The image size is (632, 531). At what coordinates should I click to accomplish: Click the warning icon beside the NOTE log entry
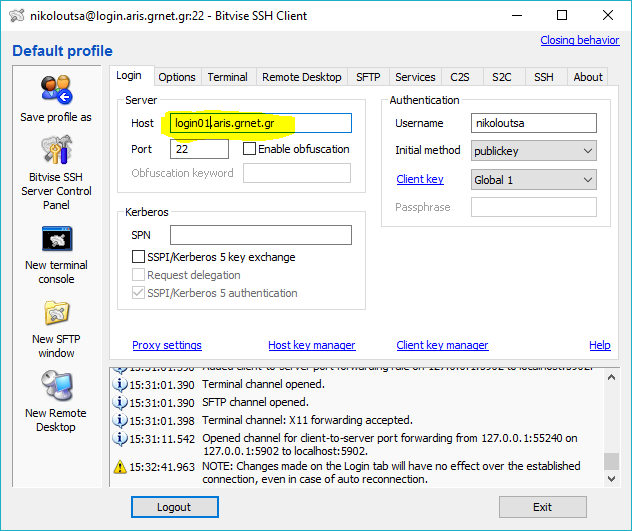[121, 466]
